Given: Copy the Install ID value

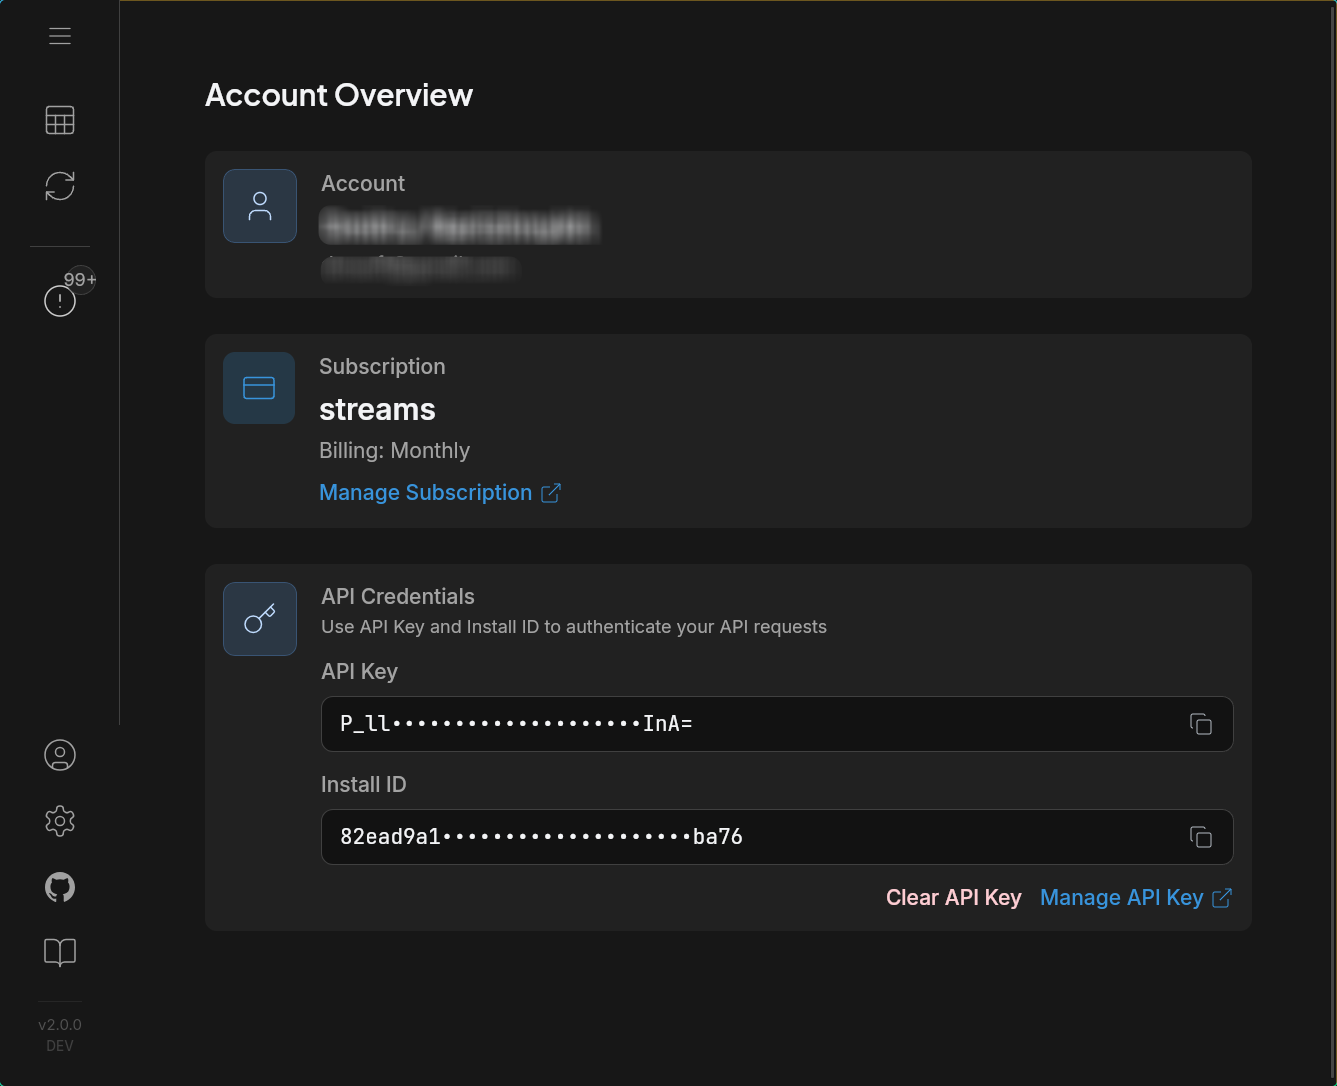Looking at the screenshot, I should 1201,837.
